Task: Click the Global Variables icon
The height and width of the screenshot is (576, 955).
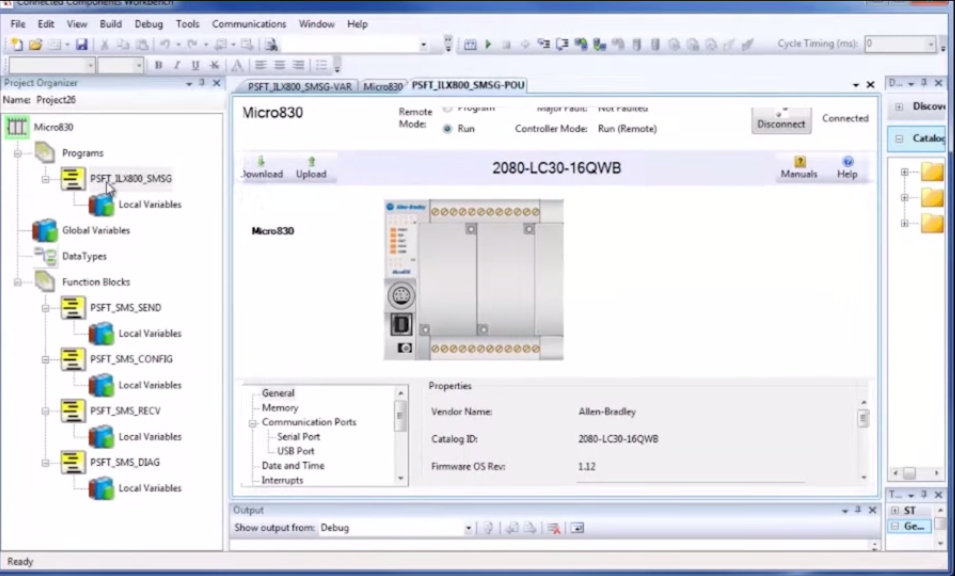Action: click(44, 230)
